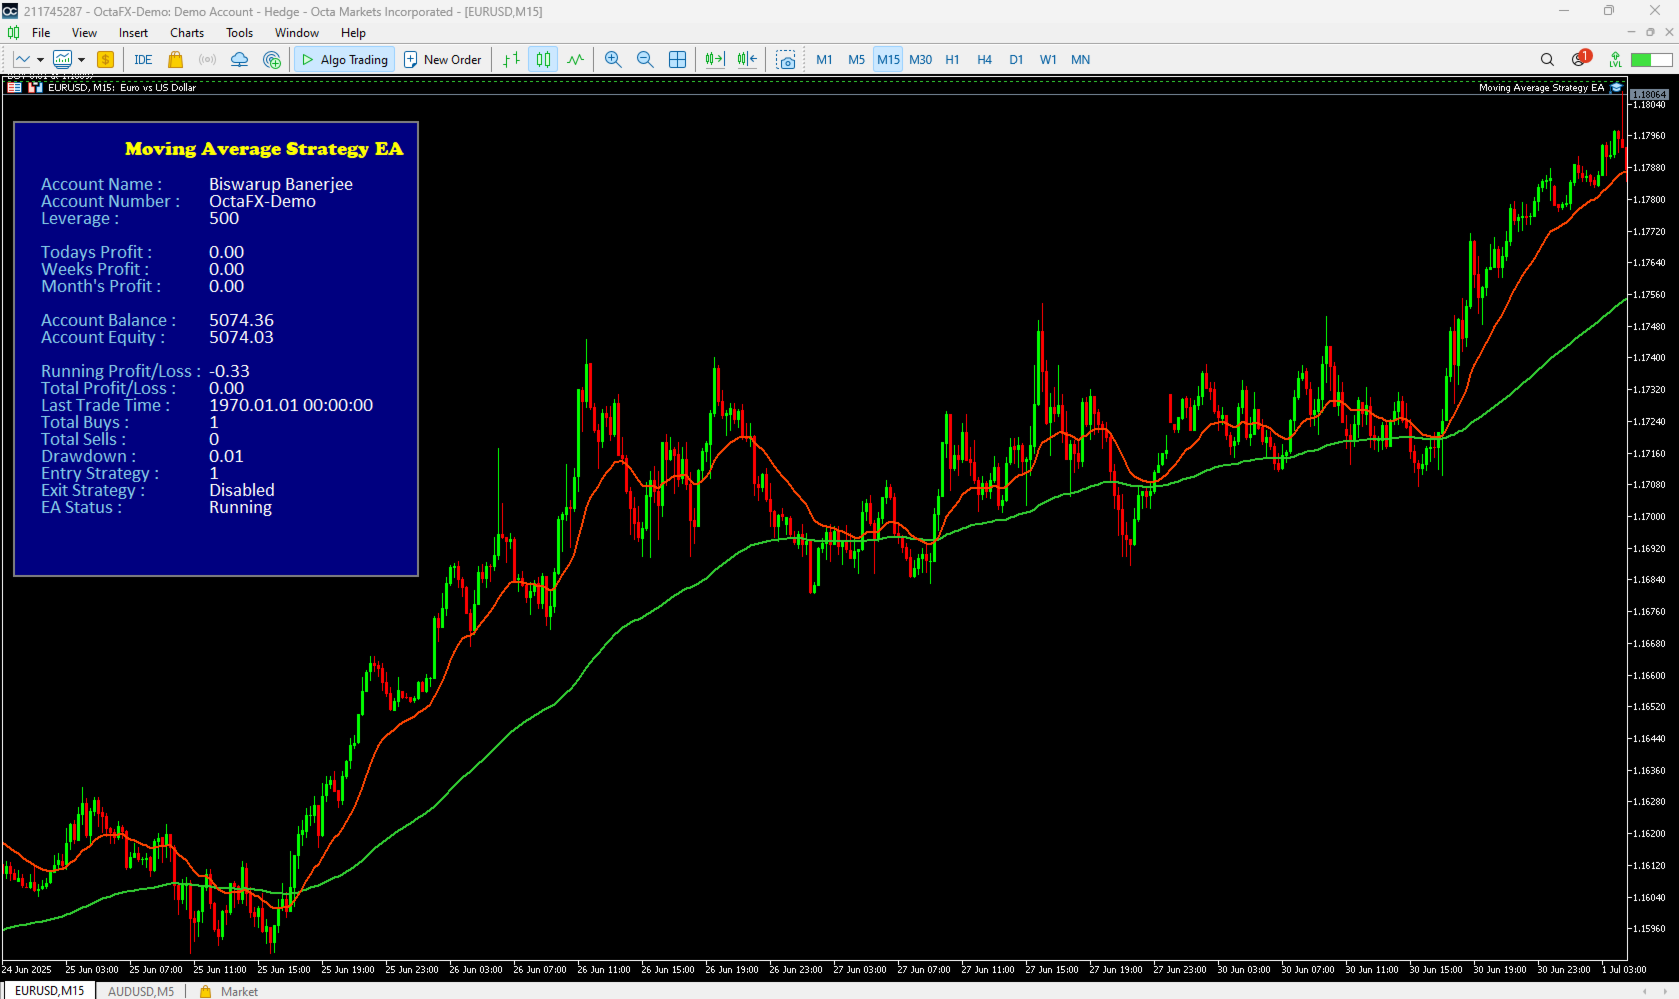Click the radar signal plus icon
Screen dimensions: 1679x999
click(271, 60)
